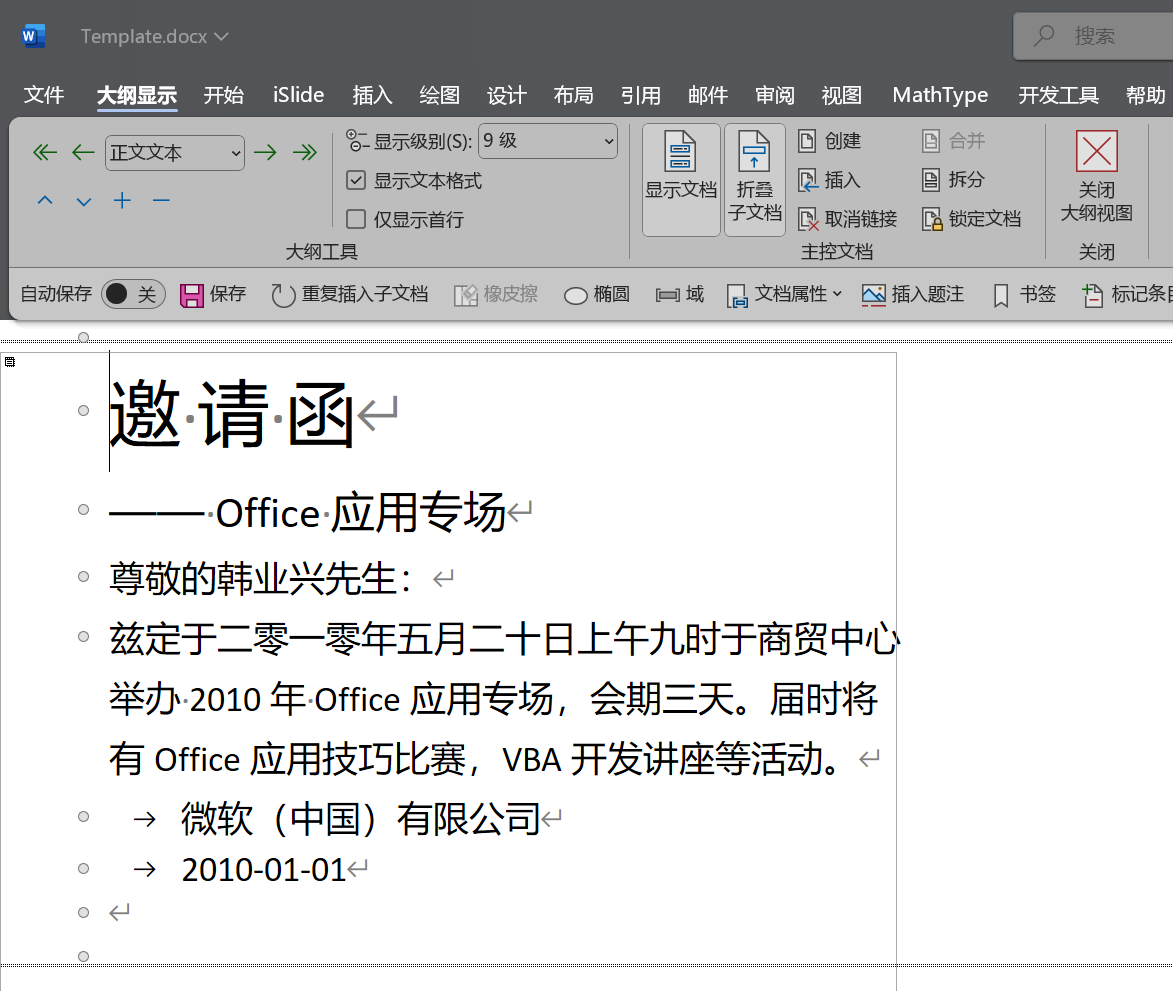Switch to Insert (插入) tab
Viewport: 1173px width, 991px height.
pos(373,95)
